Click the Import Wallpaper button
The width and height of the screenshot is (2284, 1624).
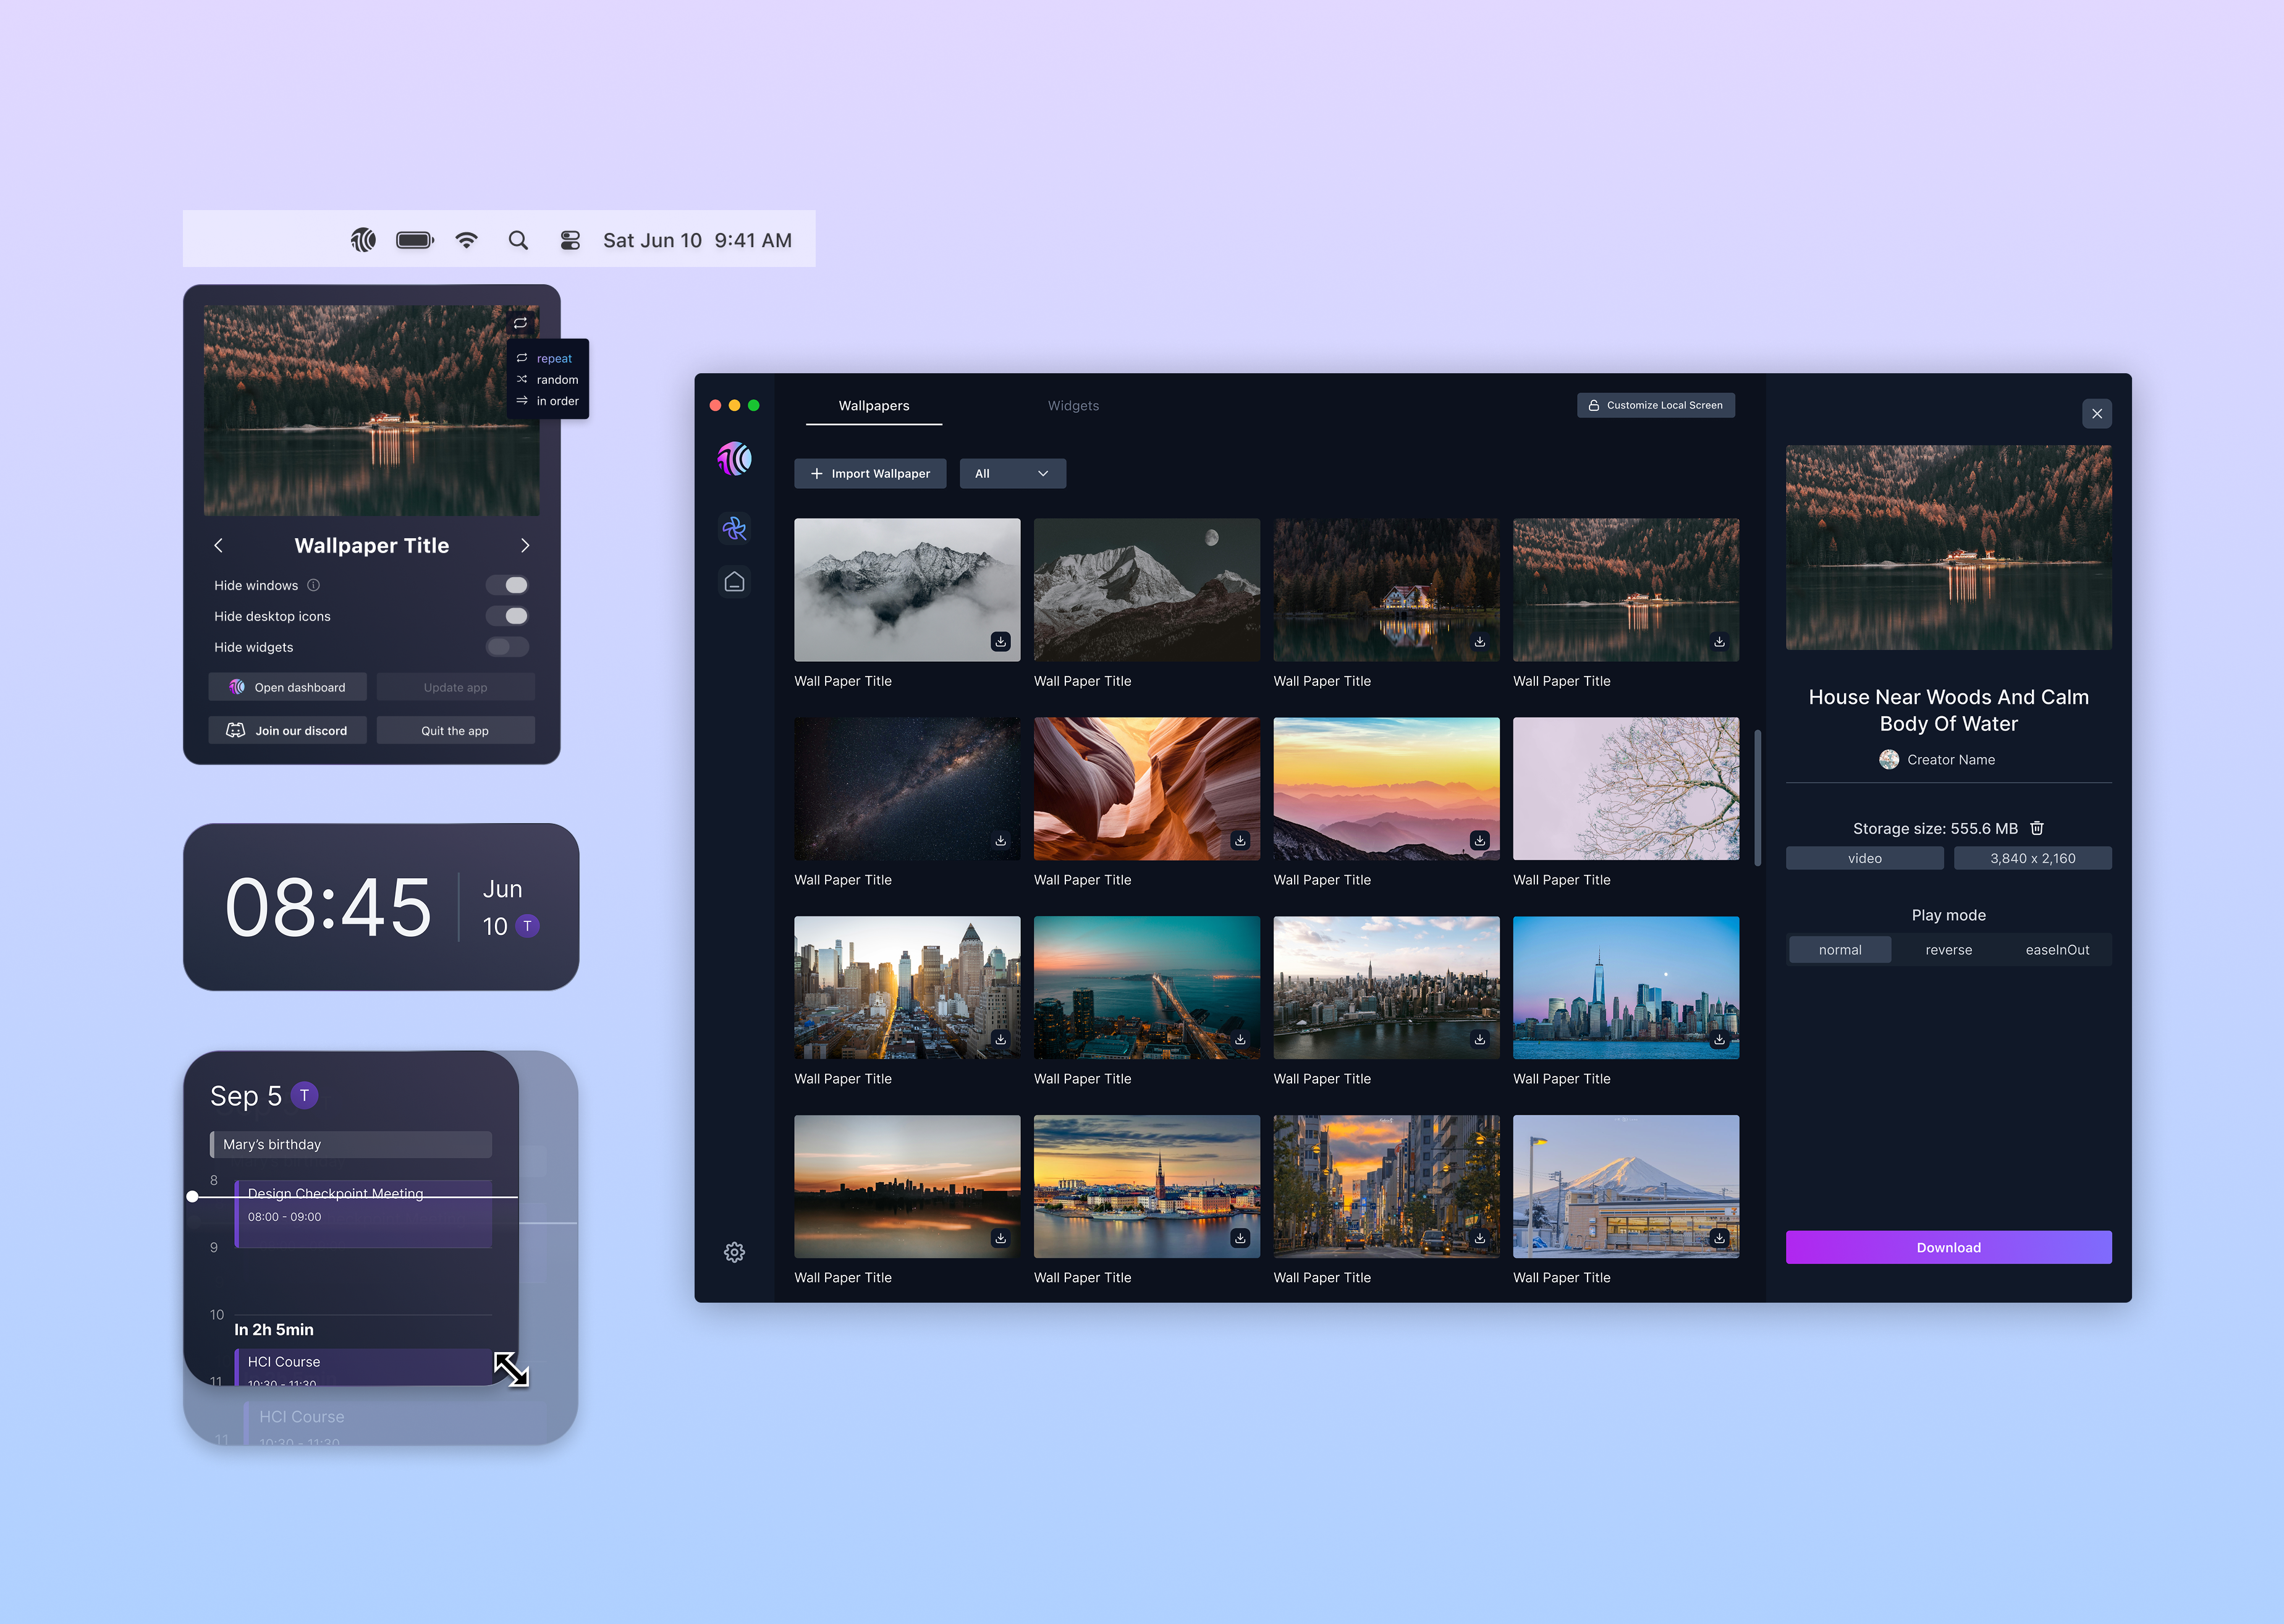point(869,473)
